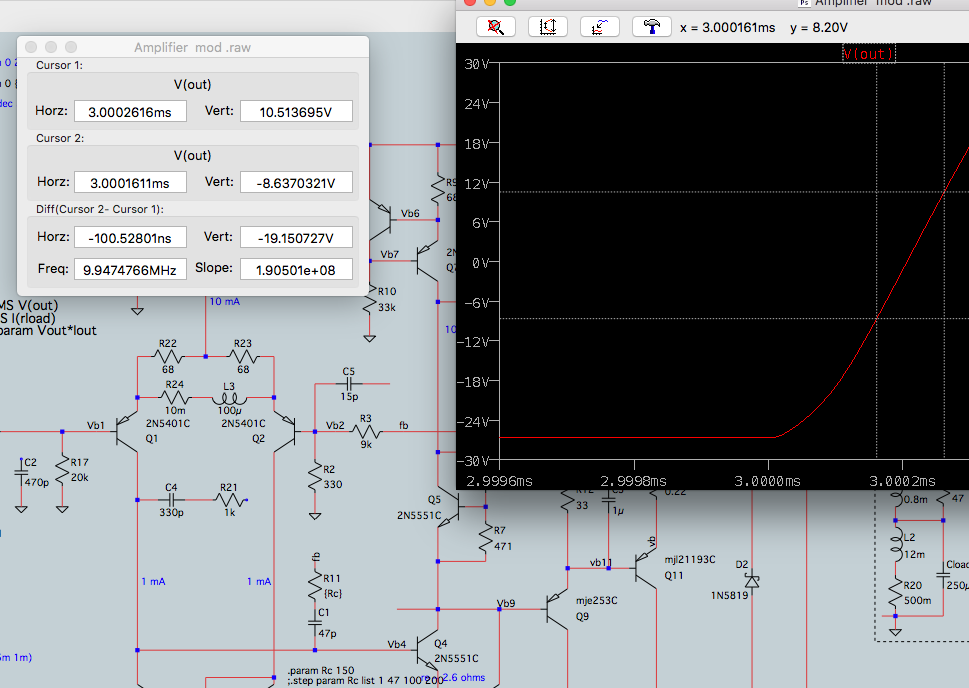Select resistor R17 20k
This screenshot has height=688, width=969.
pos(62,470)
